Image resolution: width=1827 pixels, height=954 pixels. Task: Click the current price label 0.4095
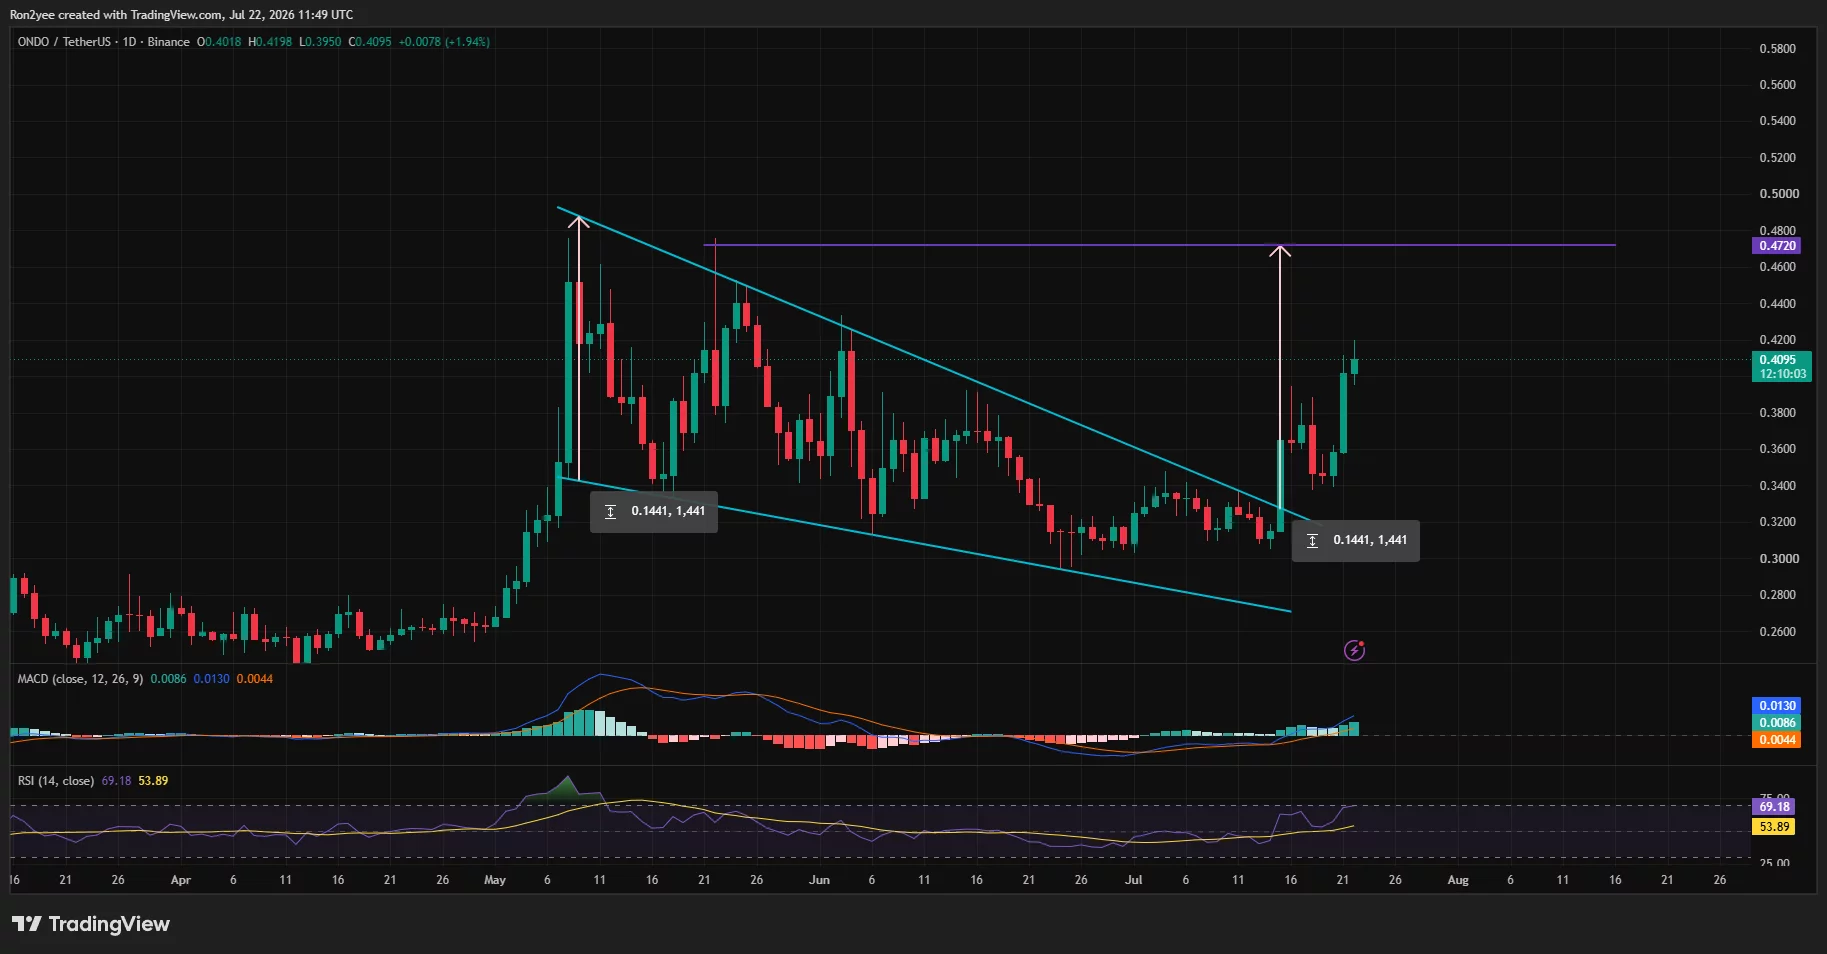(1777, 360)
